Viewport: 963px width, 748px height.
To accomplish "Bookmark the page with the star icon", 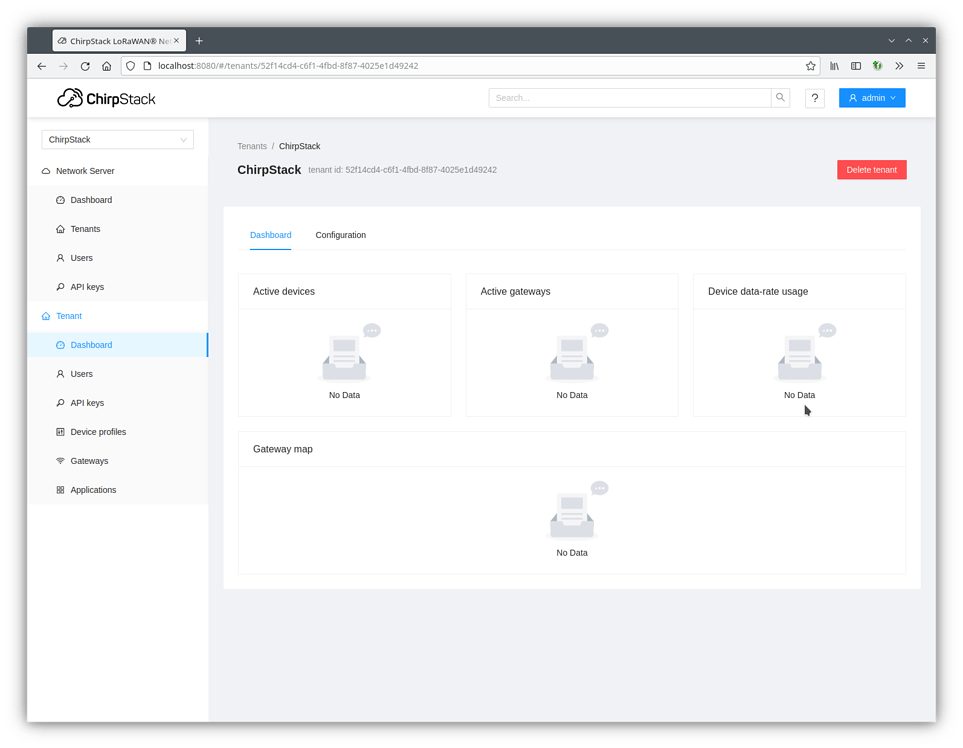I will (x=811, y=66).
